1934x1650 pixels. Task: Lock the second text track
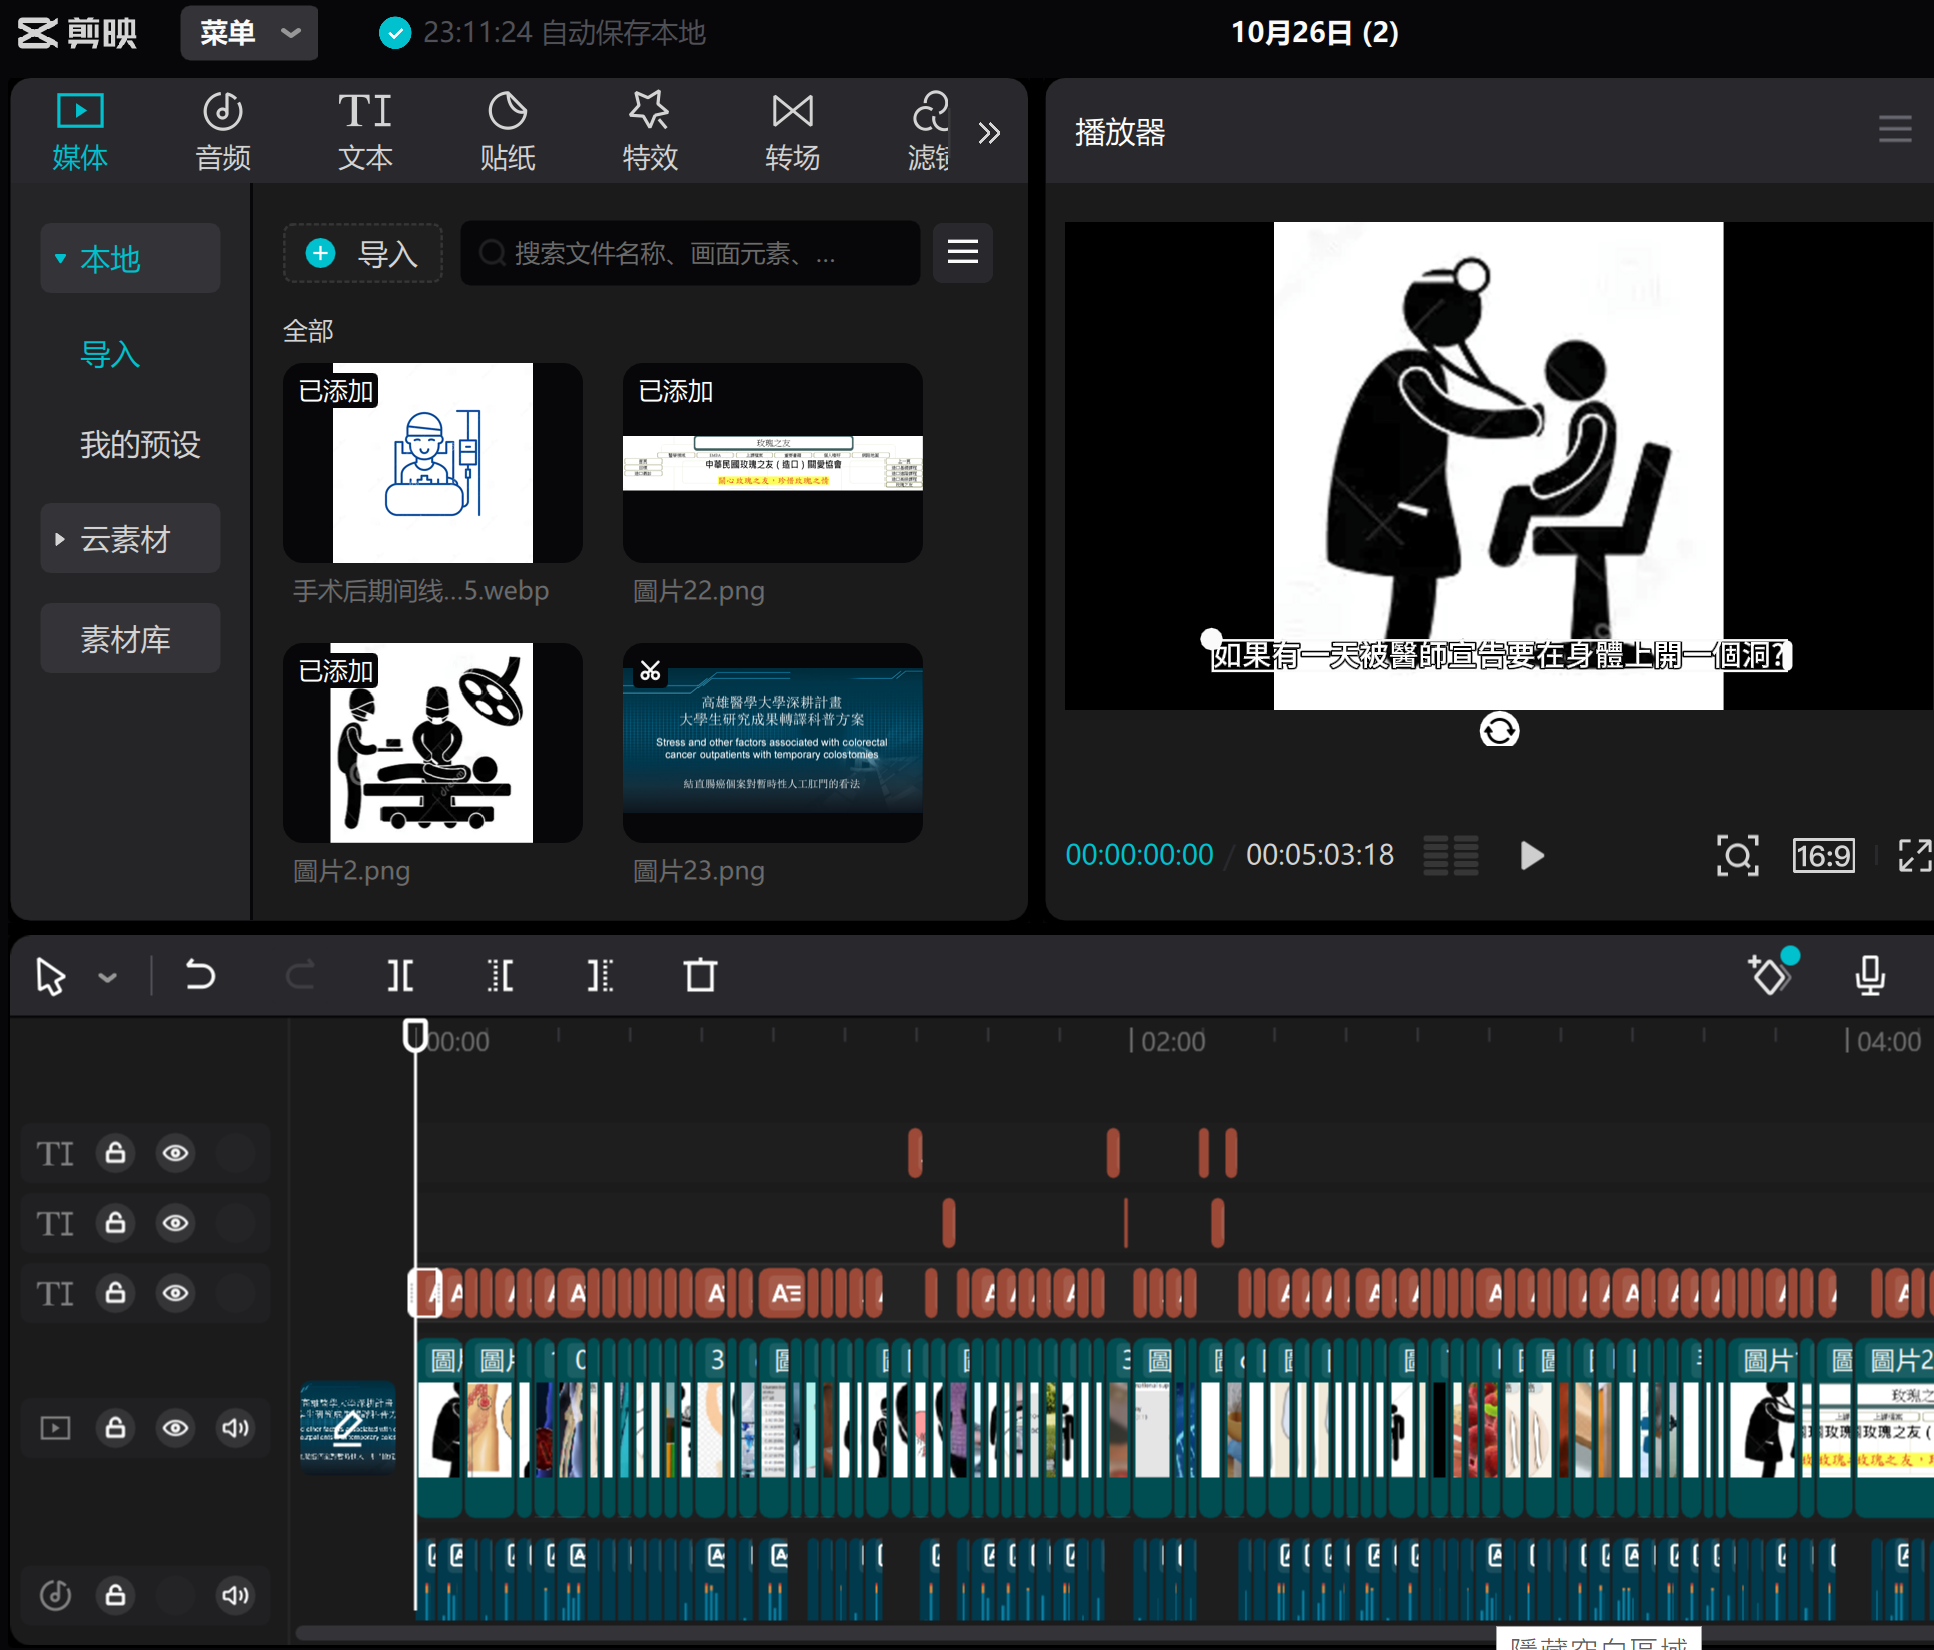pyautogui.click(x=116, y=1223)
